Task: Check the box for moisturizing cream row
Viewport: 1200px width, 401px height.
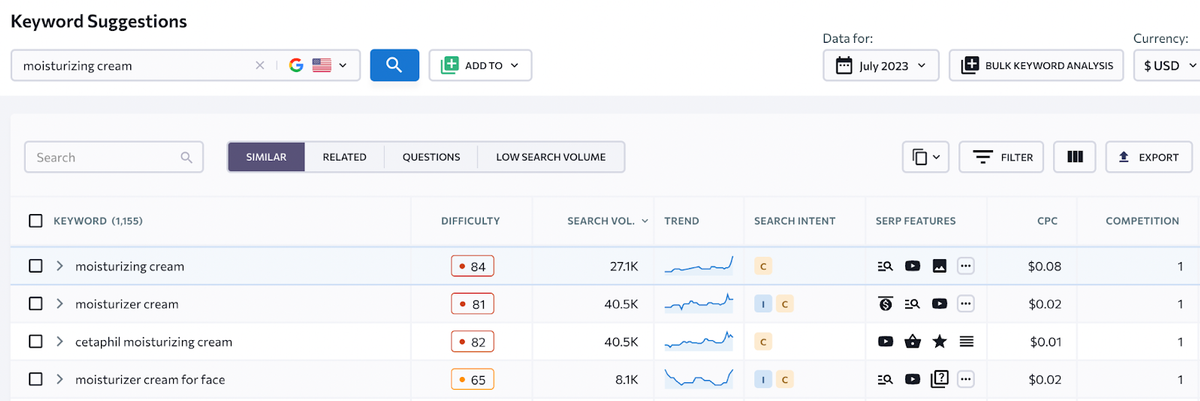Action: point(36,266)
